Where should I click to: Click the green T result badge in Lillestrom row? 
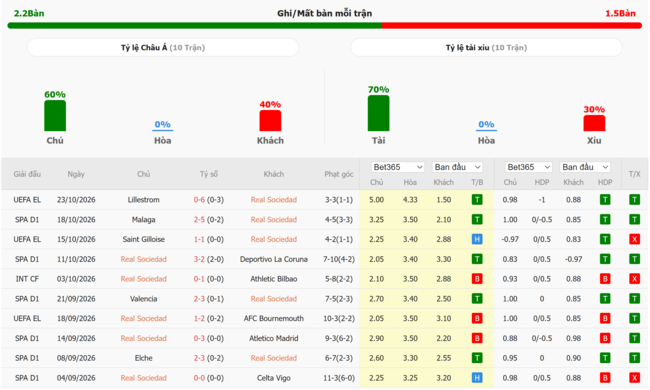pos(477,200)
